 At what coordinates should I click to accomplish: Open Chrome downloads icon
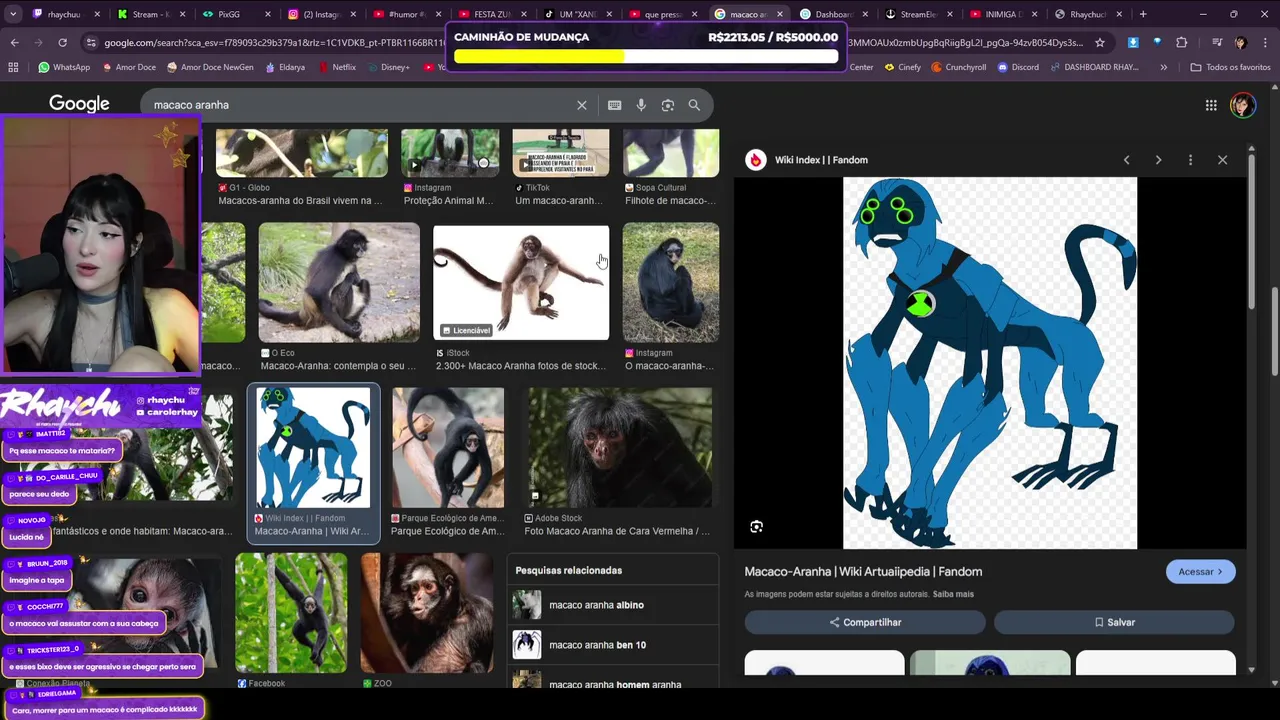[1133, 43]
